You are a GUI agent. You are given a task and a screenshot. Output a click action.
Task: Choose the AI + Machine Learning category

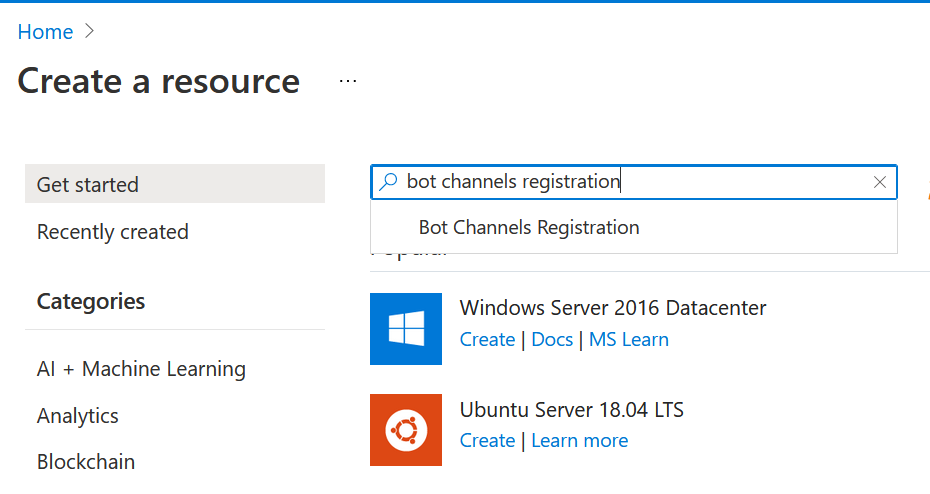coord(141,369)
